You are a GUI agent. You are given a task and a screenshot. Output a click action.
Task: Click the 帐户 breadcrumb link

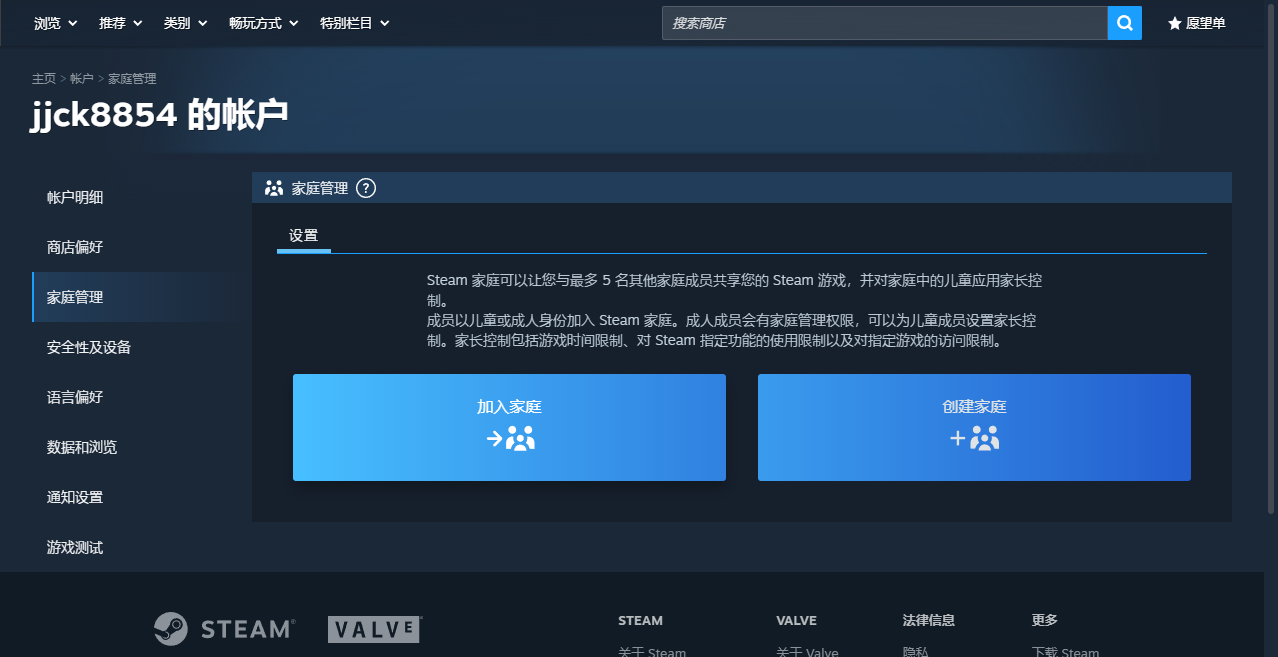pyautogui.click(x=82, y=78)
